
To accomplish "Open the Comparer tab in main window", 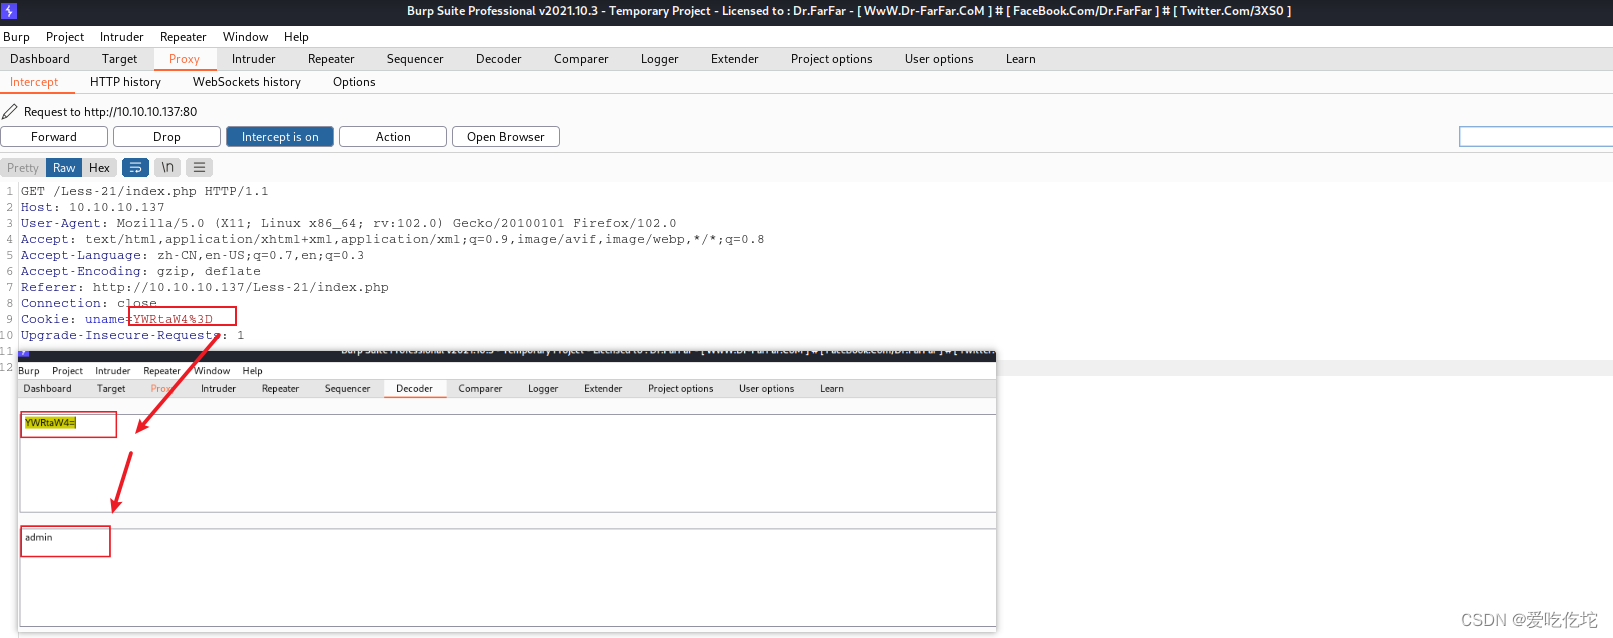I will coord(581,59).
